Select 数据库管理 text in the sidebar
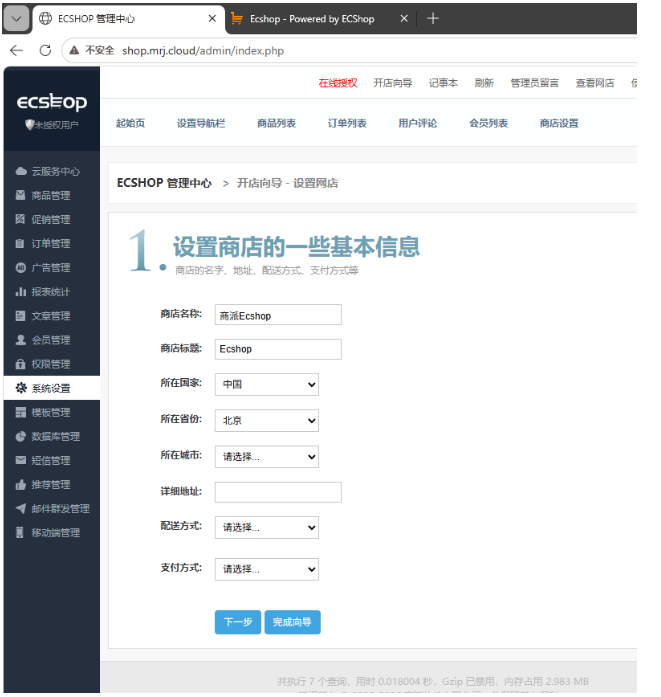 point(56,436)
